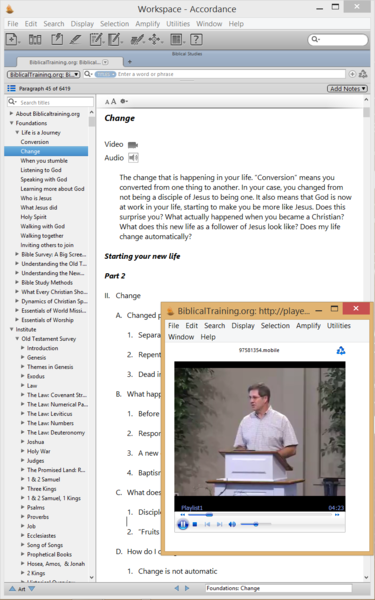The image size is (375, 600).
Task: Click the Video camera icon
Action: click(133, 145)
